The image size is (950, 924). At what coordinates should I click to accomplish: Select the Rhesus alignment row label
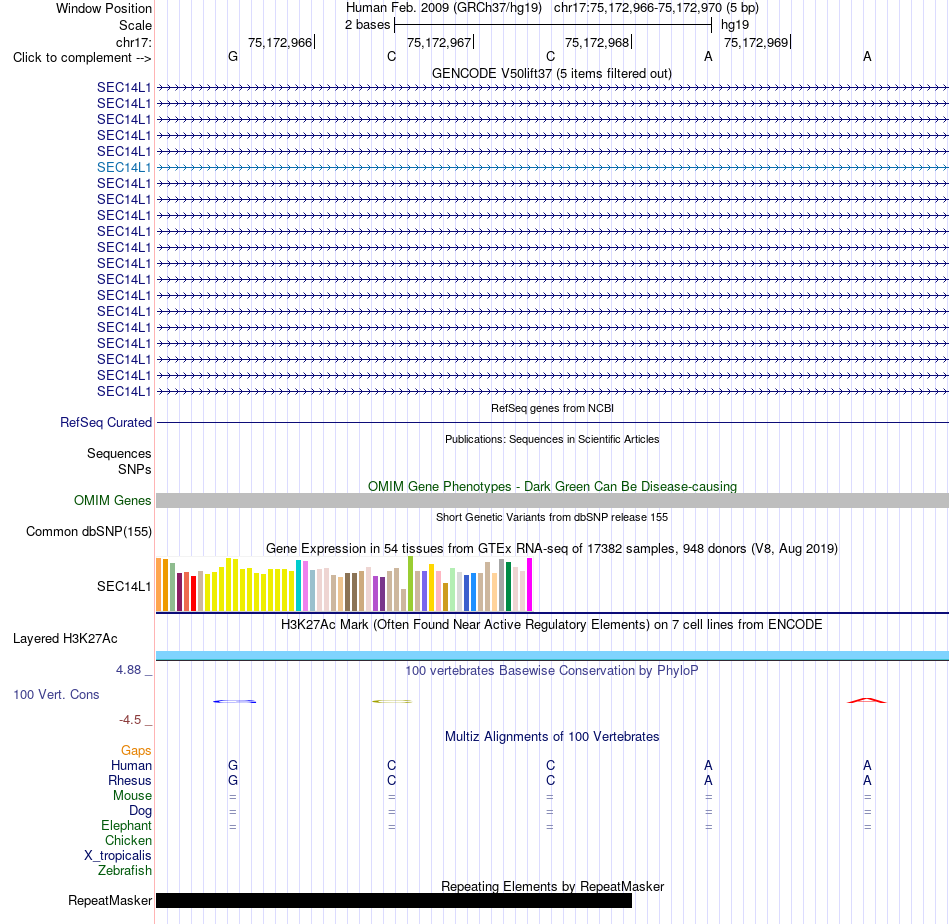click(130, 780)
